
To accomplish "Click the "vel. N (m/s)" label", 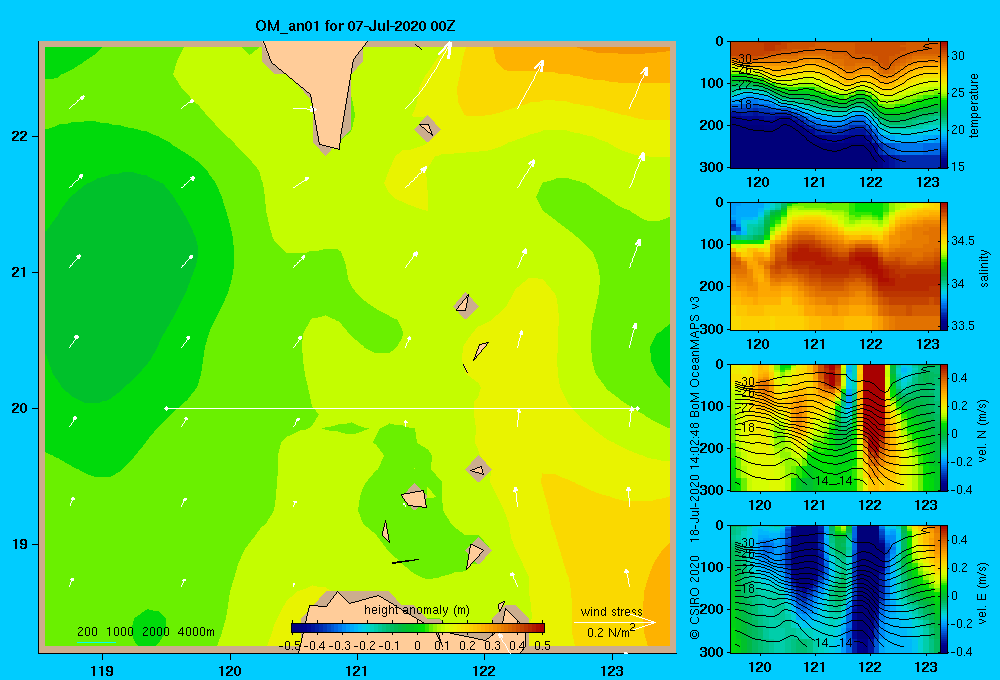I will coord(982,431).
